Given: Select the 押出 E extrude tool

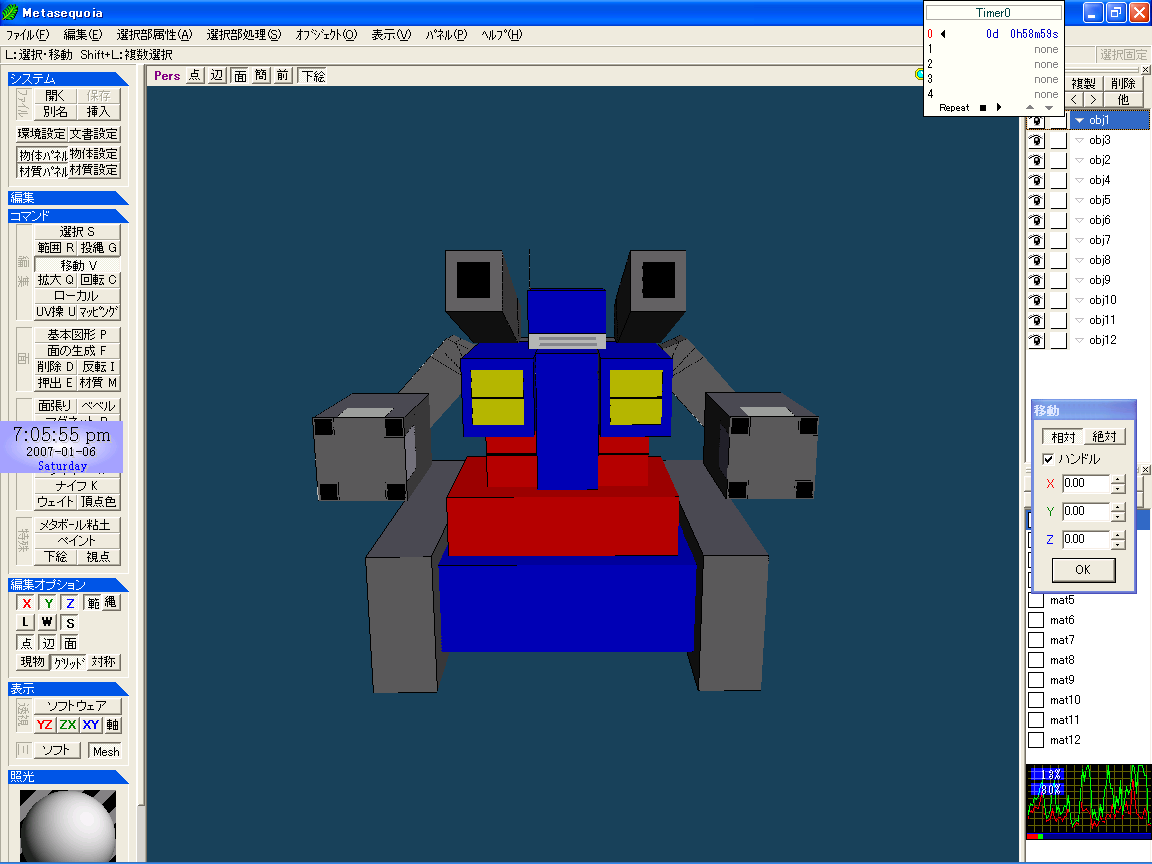Looking at the screenshot, I should tap(56, 383).
